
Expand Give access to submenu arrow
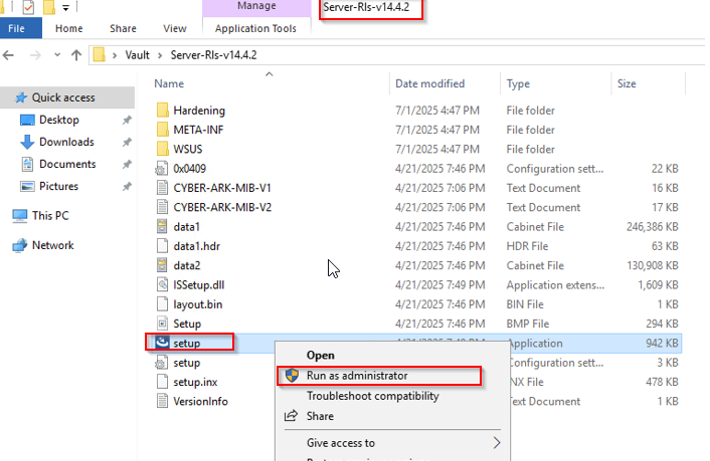[x=497, y=442]
